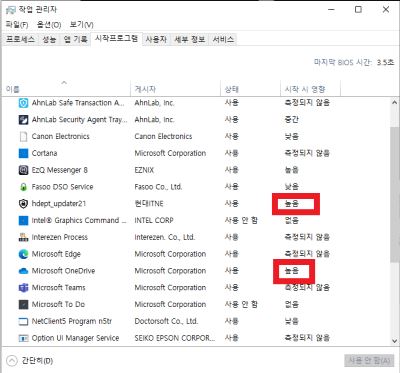Click the scrollbar down arrow

(394, 341)
